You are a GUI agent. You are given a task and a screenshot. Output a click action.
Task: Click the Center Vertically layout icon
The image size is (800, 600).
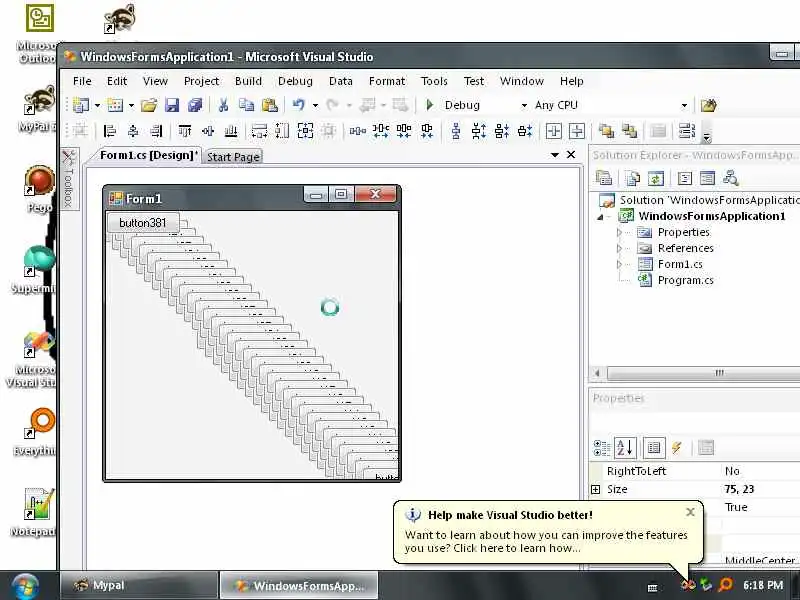click(577, 131)
